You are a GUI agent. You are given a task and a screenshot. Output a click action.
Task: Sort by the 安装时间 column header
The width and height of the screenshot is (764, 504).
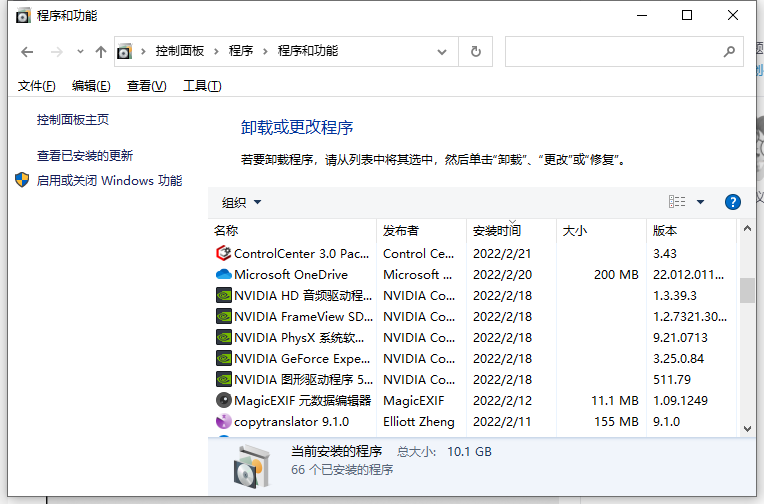coord(512,231)
